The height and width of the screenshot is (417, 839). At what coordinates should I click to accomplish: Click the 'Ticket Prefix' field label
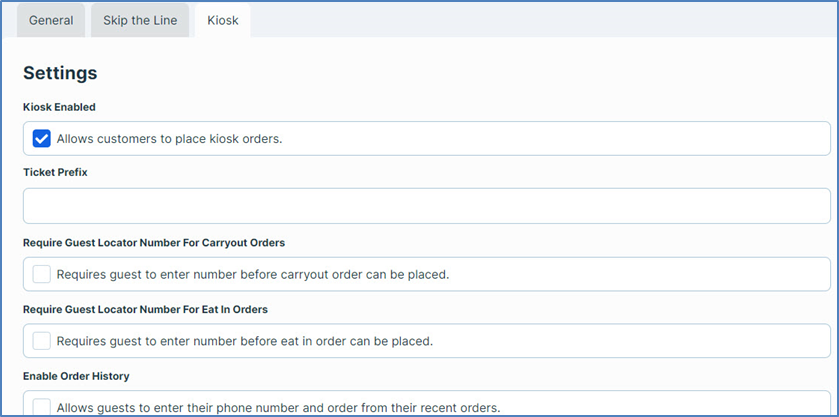point(55,172)
